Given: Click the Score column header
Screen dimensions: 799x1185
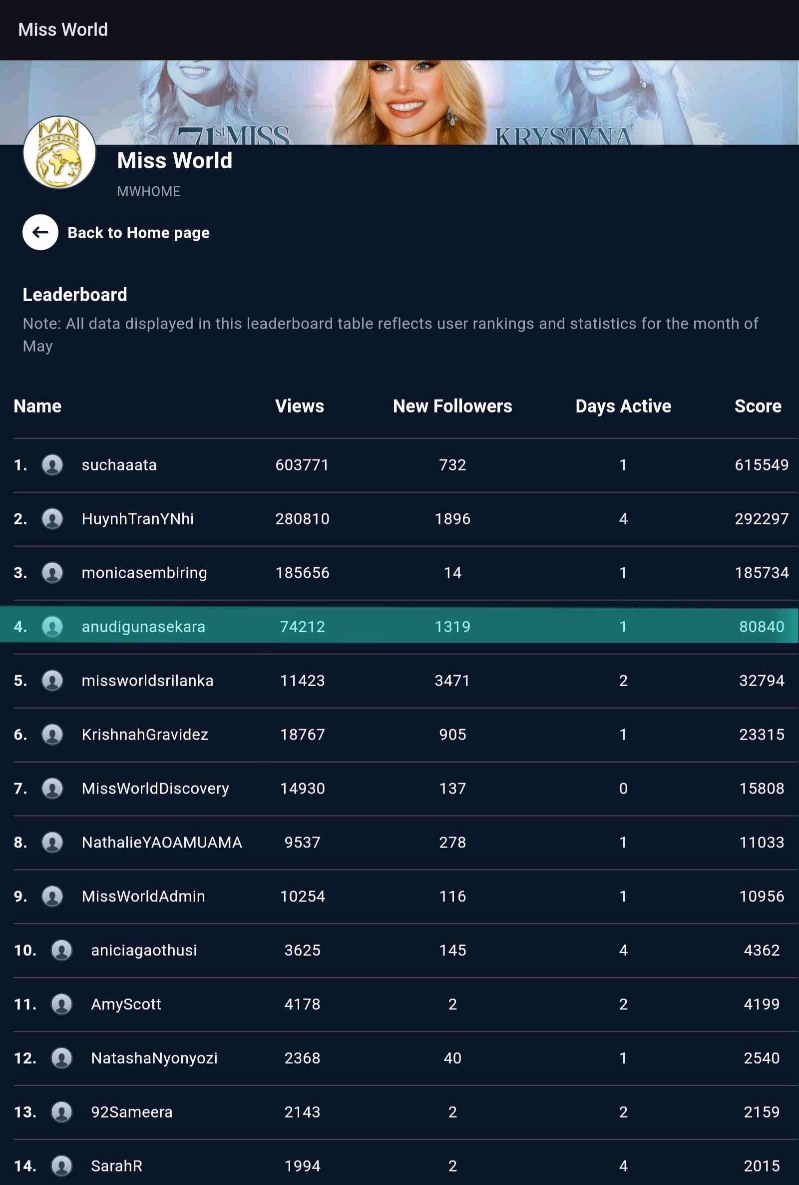Looking at the screenshot, I should click(758, 406).
